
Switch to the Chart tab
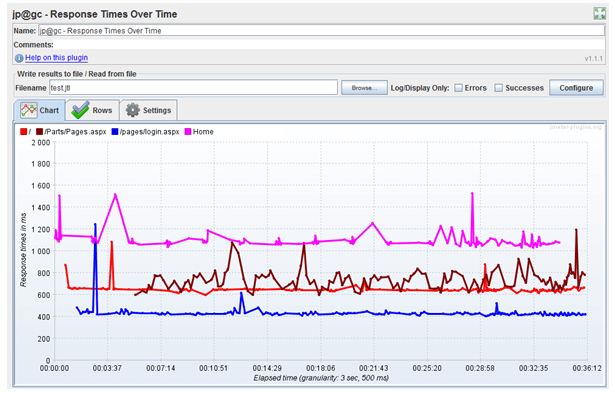pos(40,110)
